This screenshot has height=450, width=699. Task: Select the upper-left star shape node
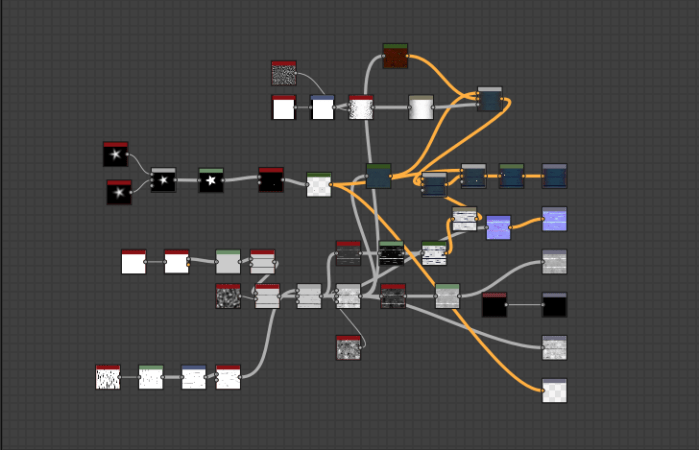click(115, 154)
